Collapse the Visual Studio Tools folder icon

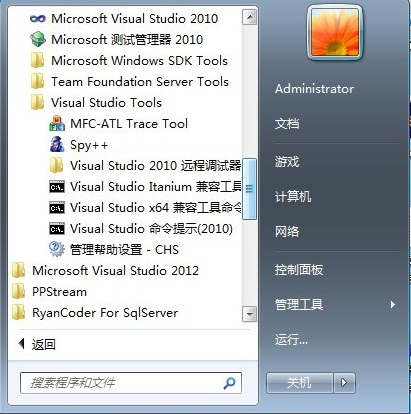point(37,103)
